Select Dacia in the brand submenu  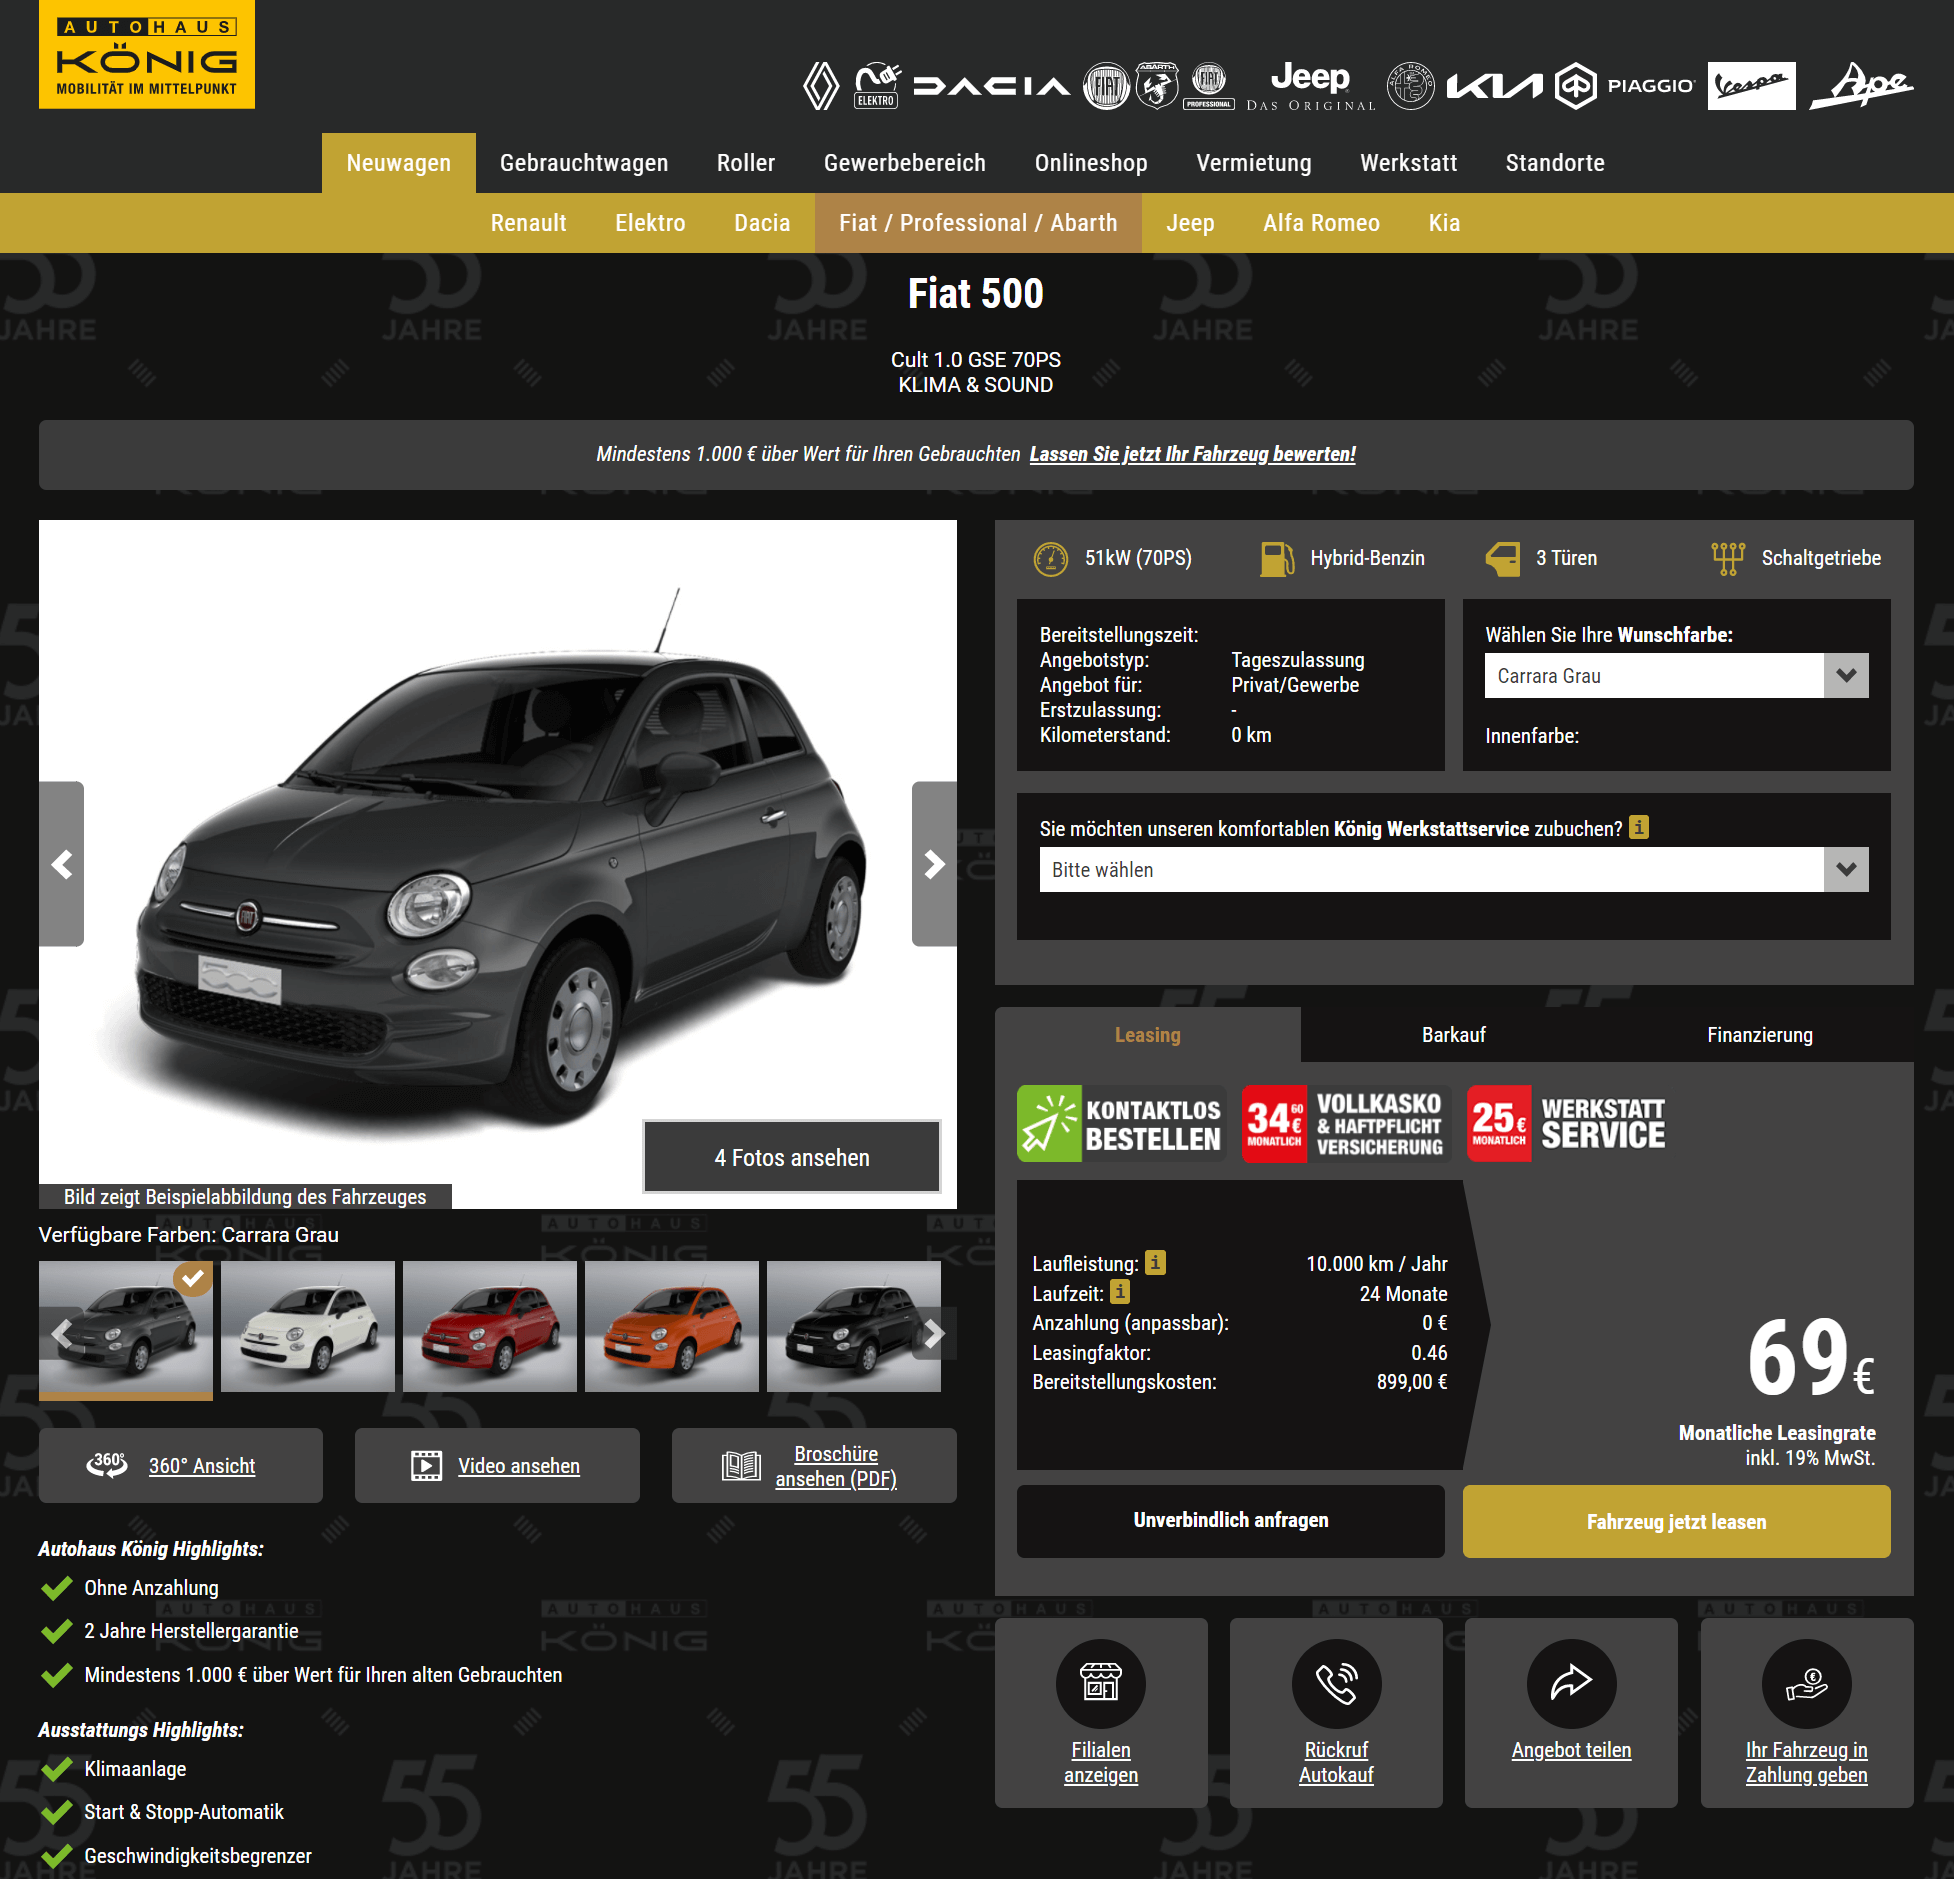(x=762, y=223)
